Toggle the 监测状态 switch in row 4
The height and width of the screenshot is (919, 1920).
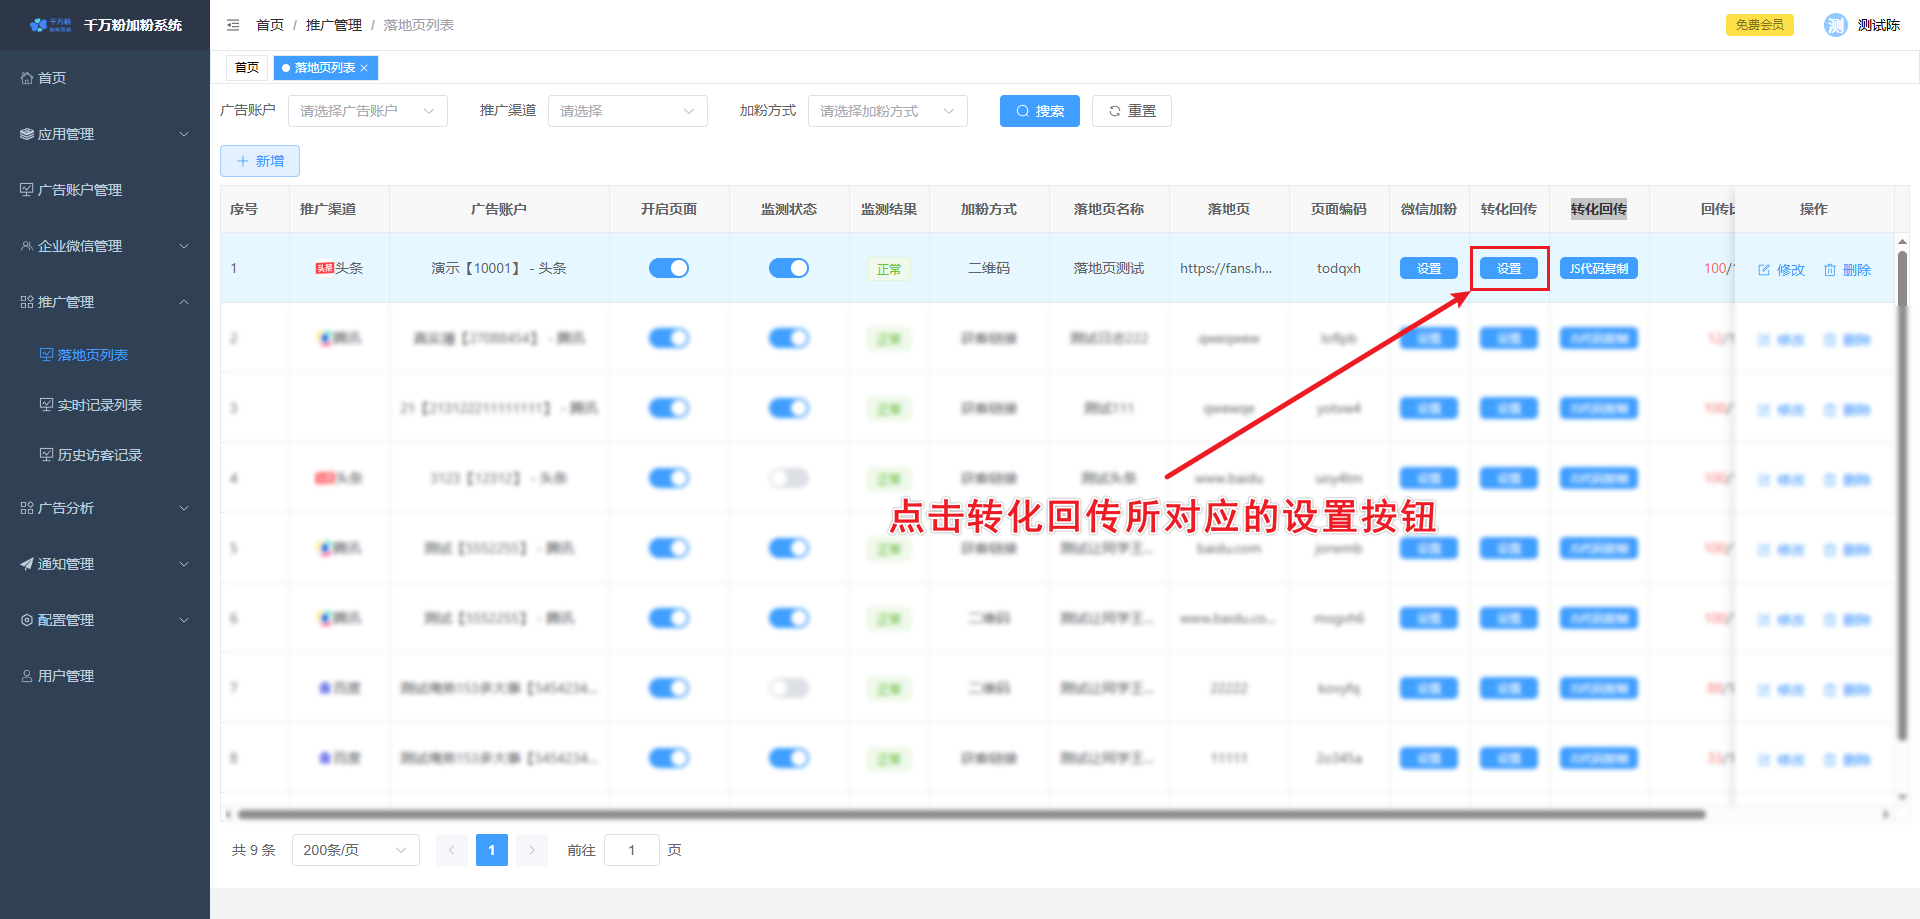coord(789,478)
